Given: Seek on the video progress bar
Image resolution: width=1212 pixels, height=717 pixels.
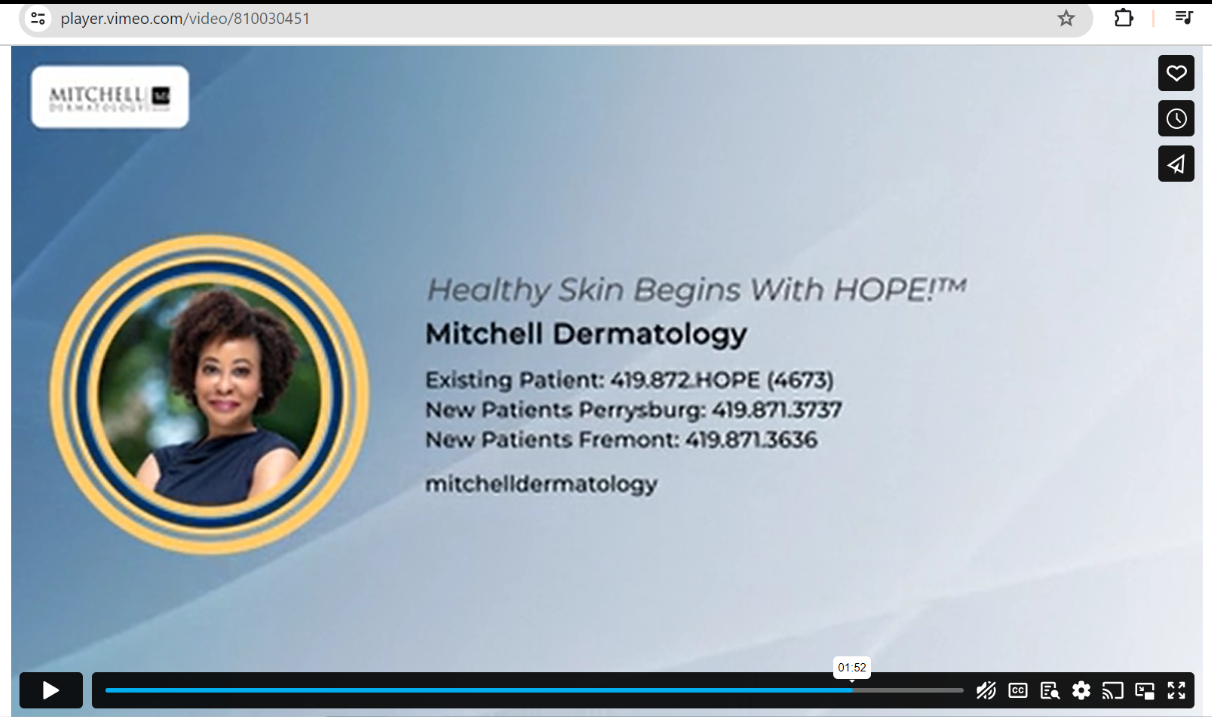Looking at the screenshot, I should point(534,690).
